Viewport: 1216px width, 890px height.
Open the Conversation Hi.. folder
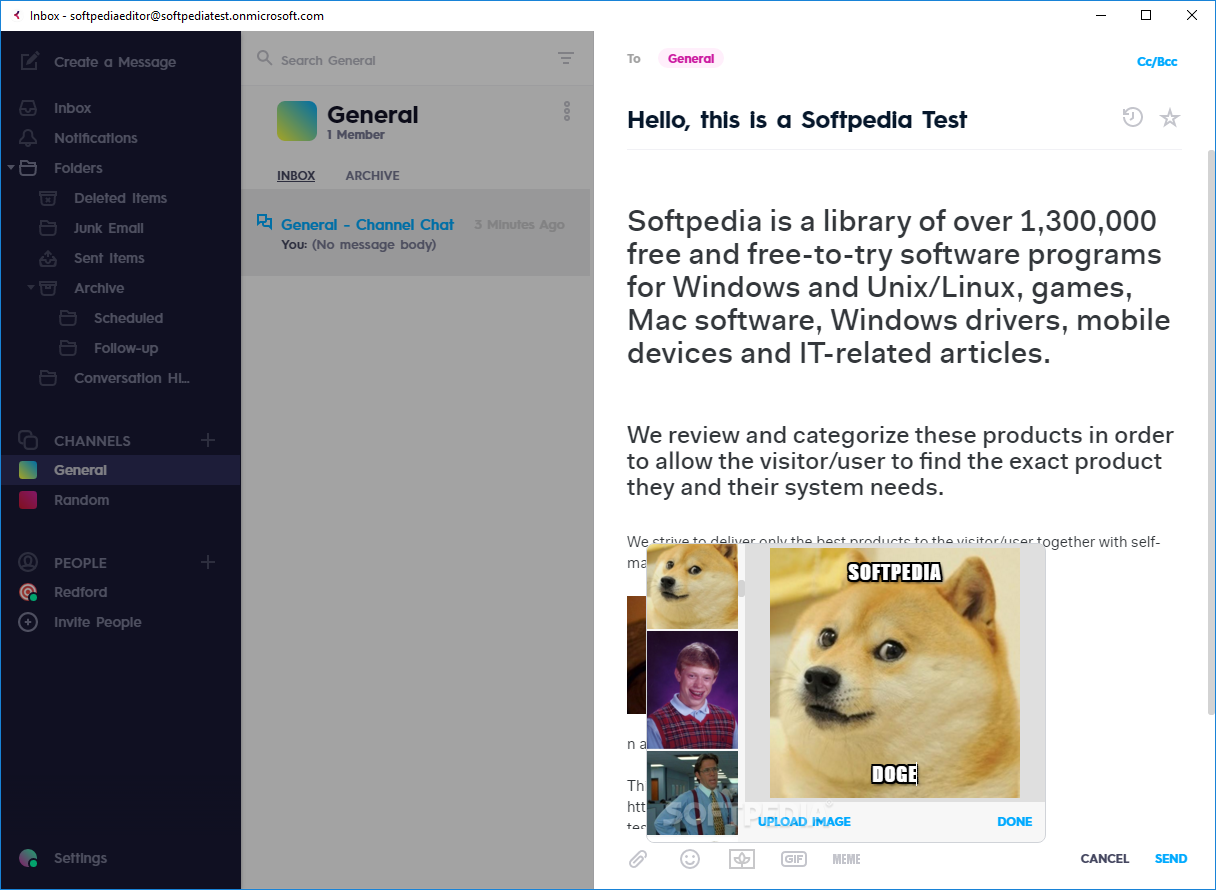[131, 378]
